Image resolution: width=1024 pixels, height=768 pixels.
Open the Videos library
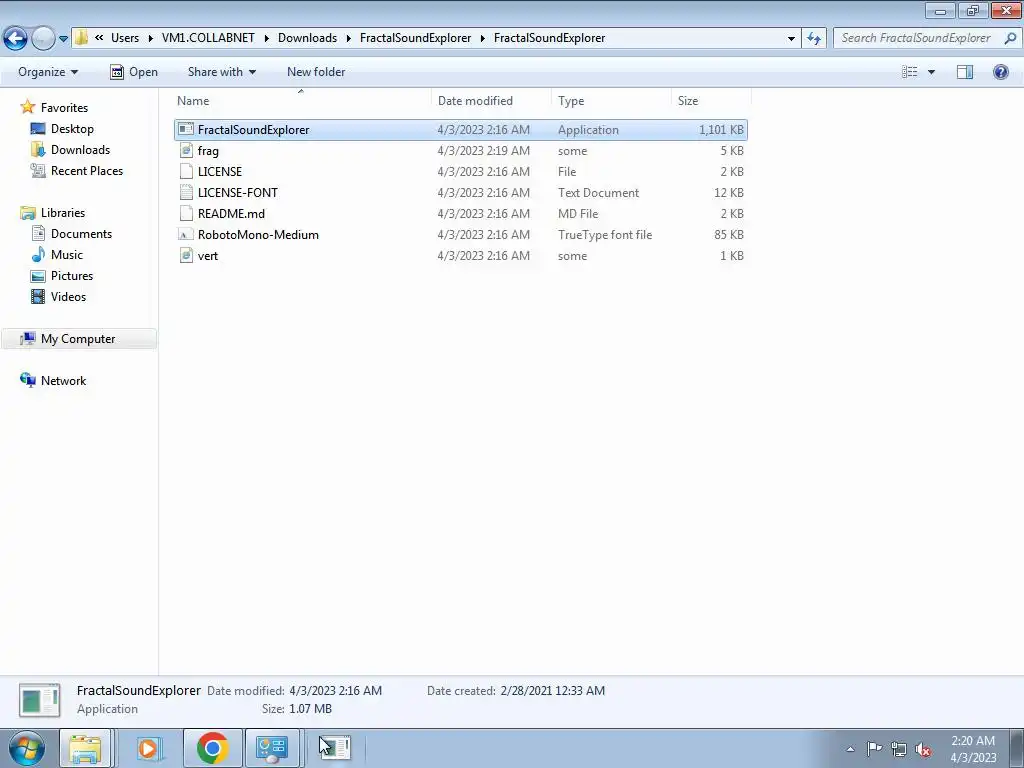point(69,296)
